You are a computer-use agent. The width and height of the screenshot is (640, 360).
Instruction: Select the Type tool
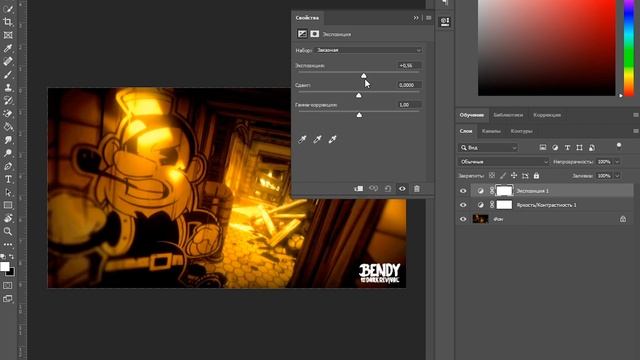(x=8, y=179)
